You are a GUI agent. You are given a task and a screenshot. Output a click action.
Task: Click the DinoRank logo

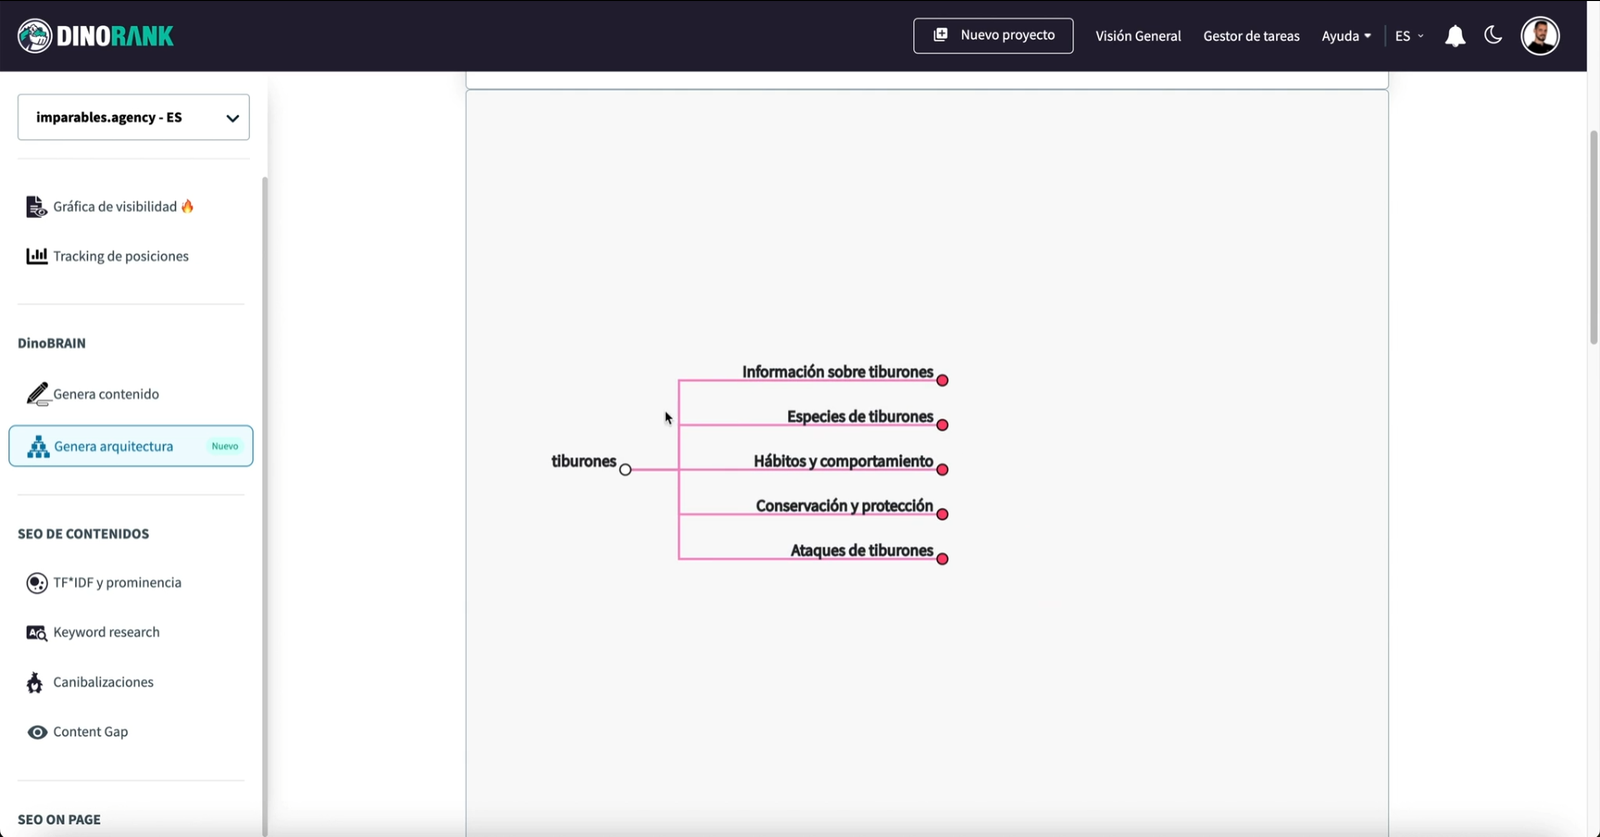(96, 36)
